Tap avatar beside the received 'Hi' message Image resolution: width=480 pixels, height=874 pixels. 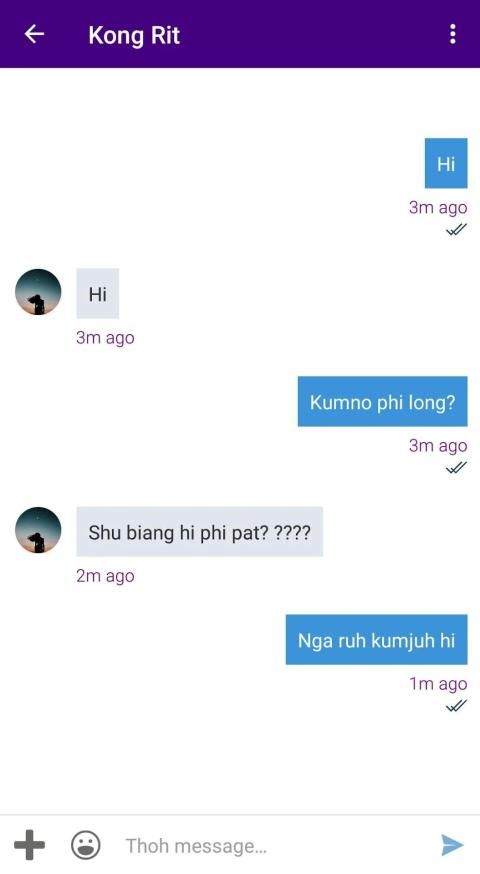[38, 292]
